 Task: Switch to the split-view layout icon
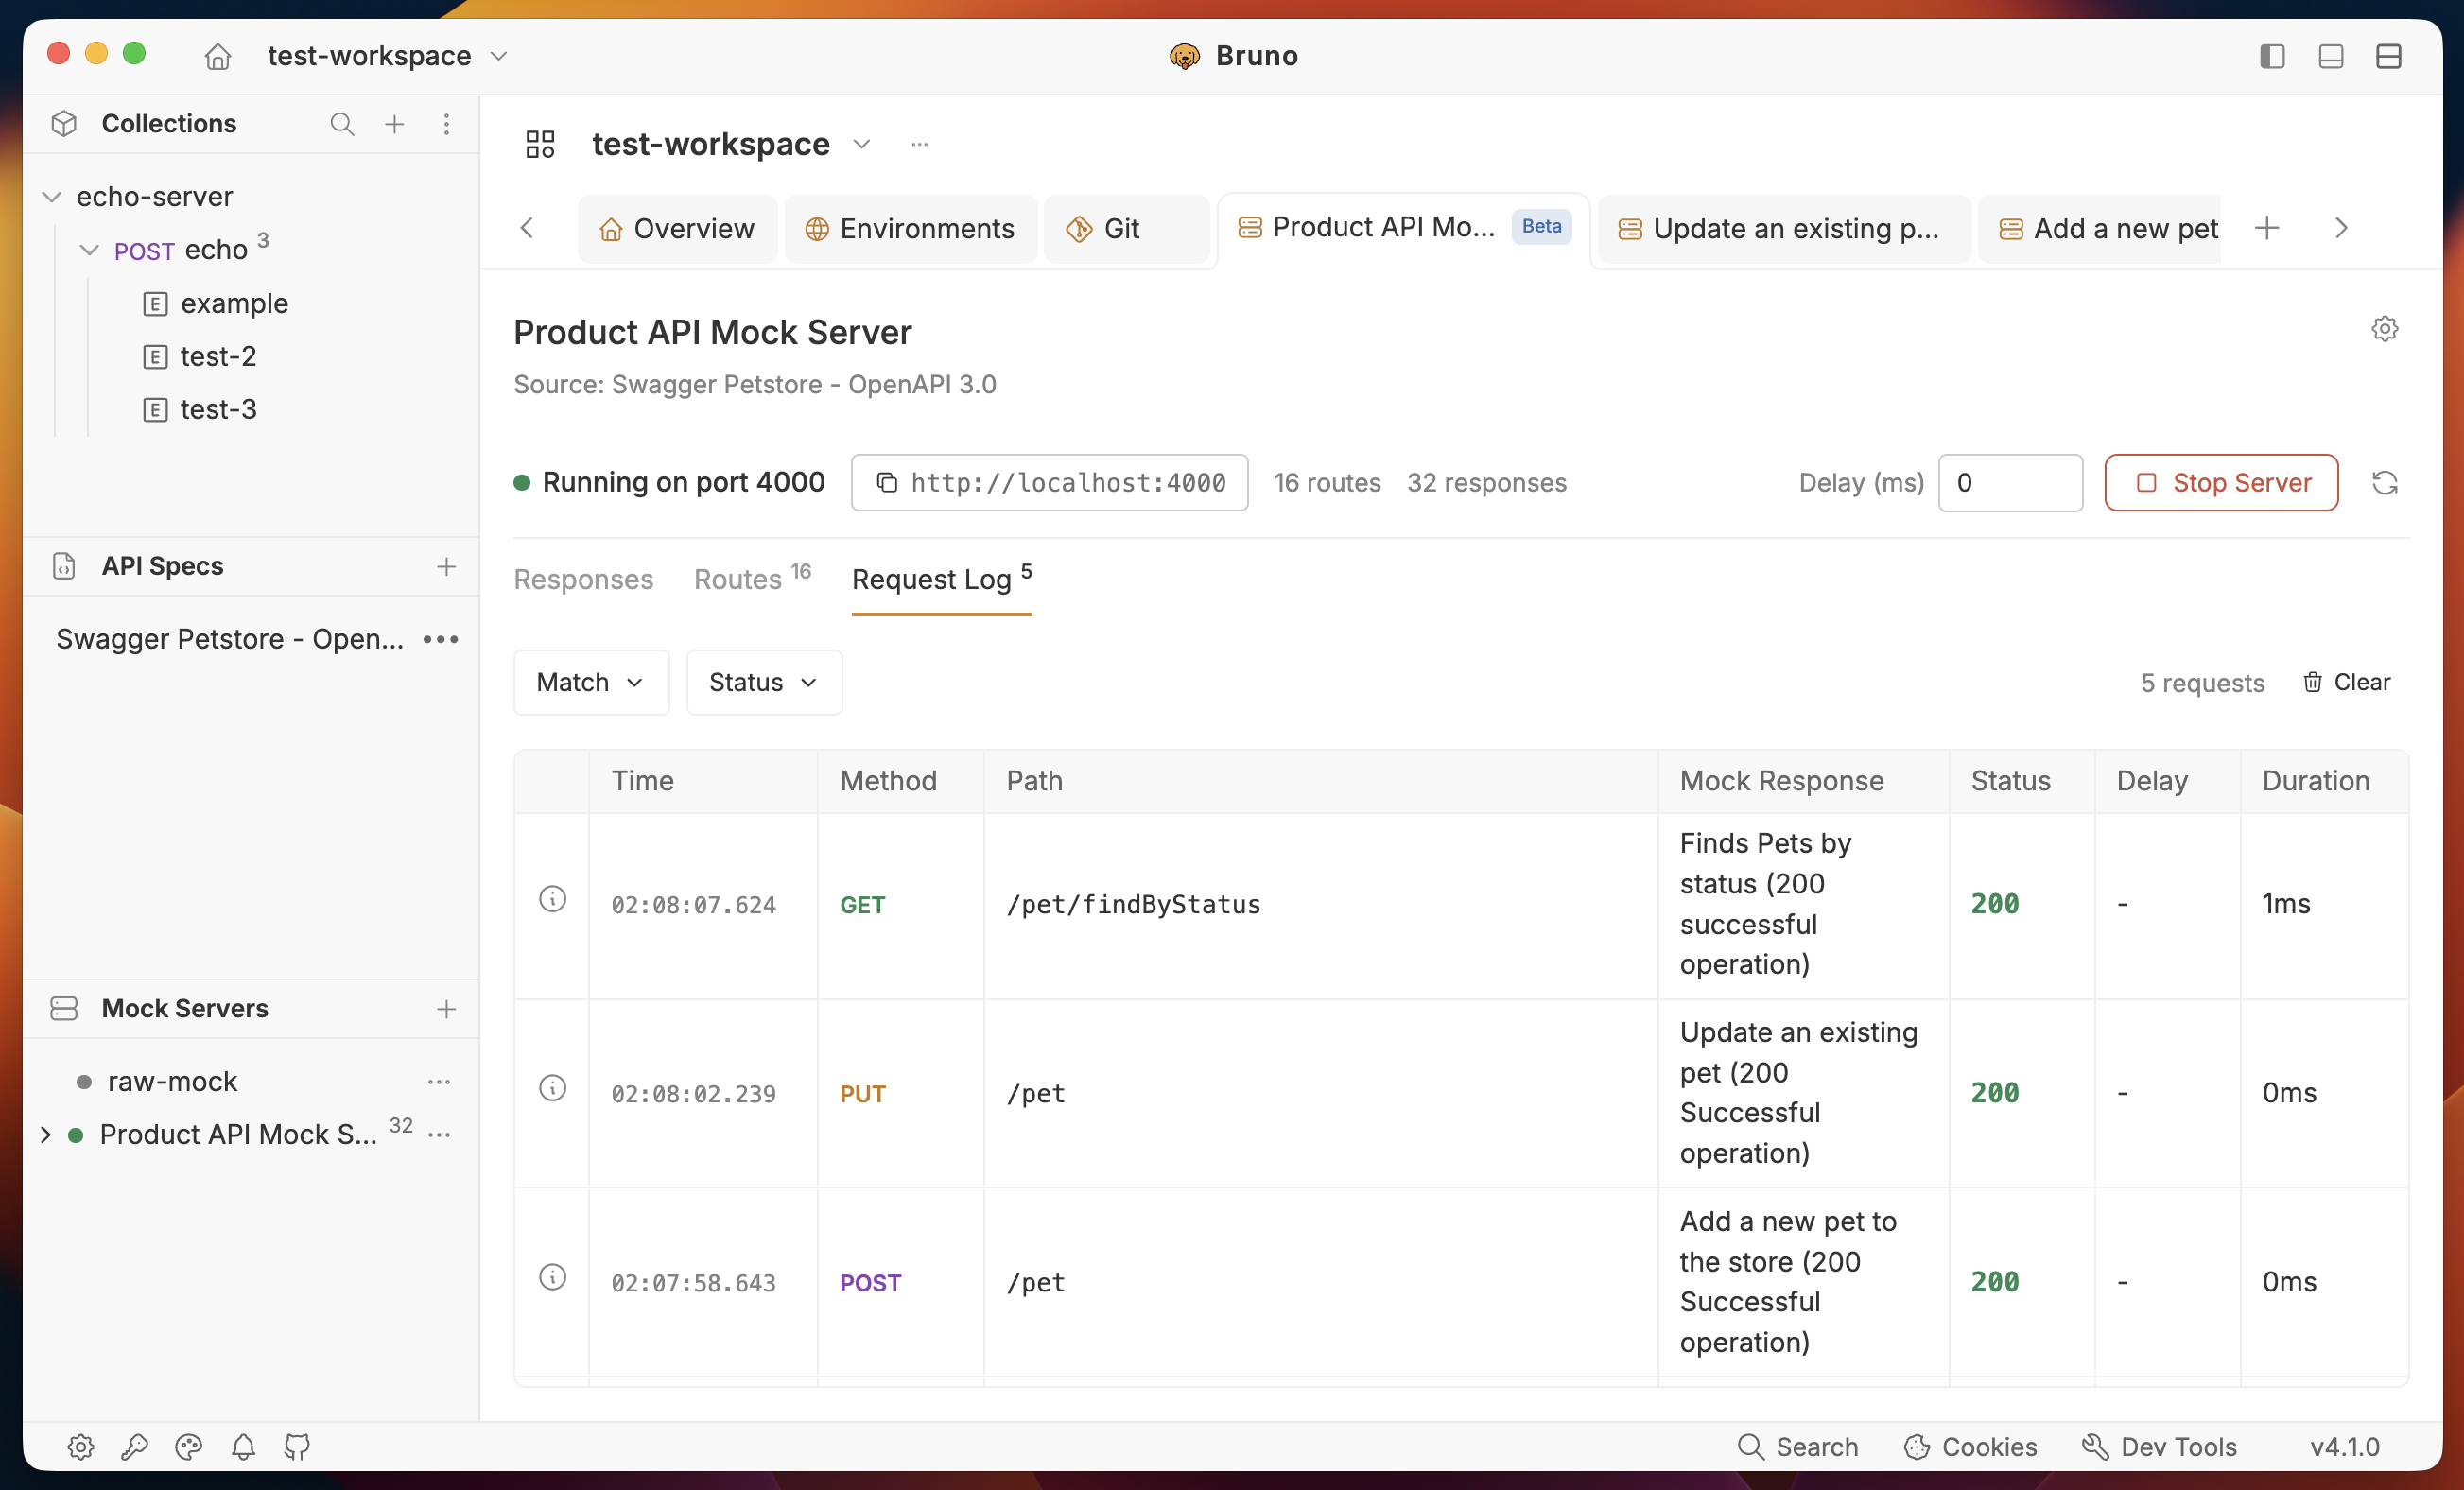pyautogui.click(x=2388, y=56)
